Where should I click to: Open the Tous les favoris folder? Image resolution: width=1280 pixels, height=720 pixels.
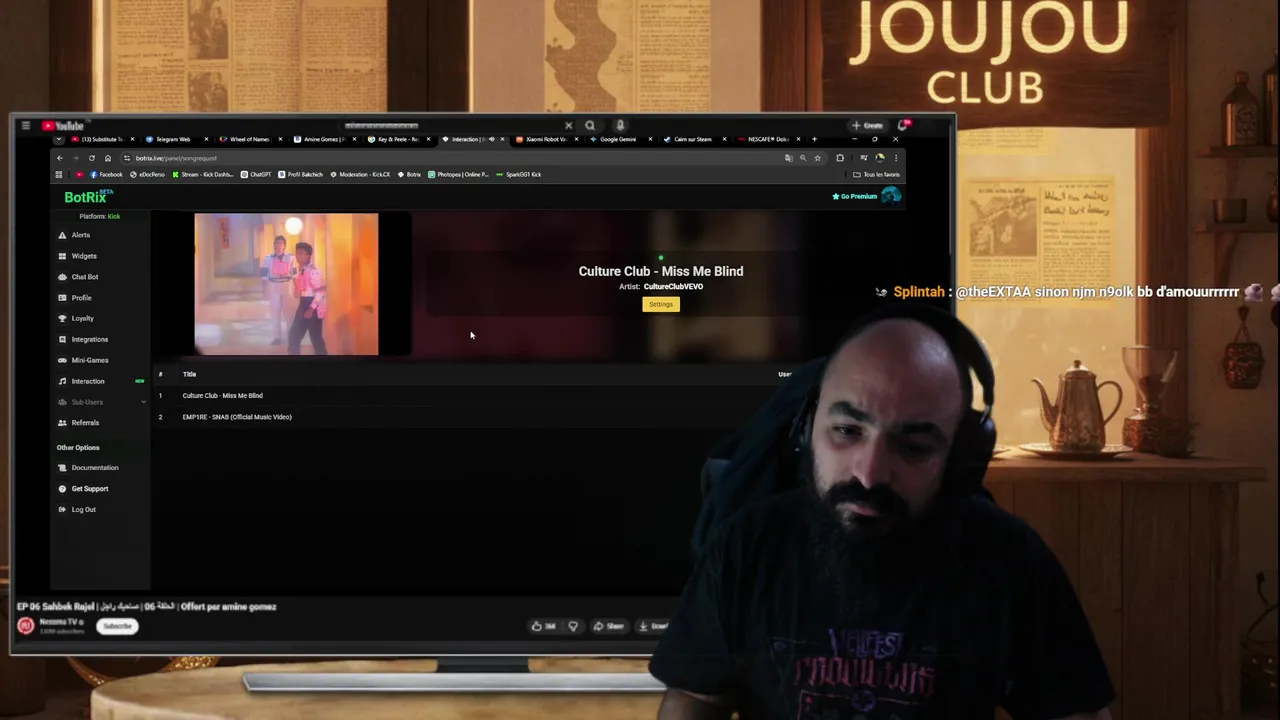click(x=877, y=175)
